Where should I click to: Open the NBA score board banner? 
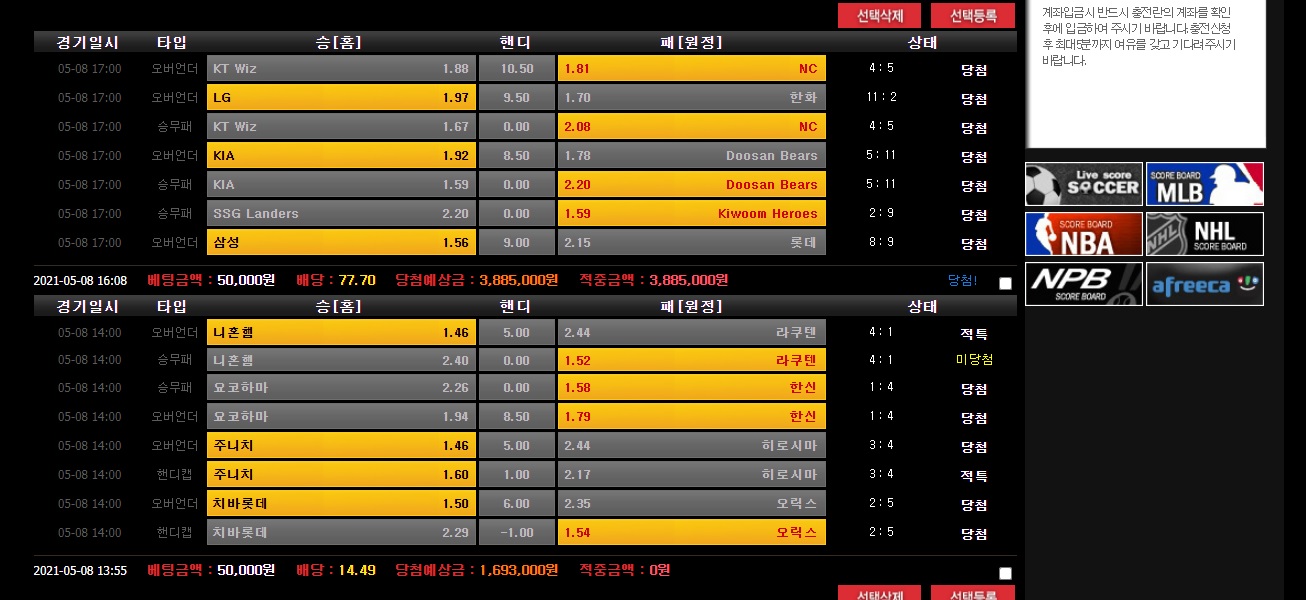[1083, 234]
